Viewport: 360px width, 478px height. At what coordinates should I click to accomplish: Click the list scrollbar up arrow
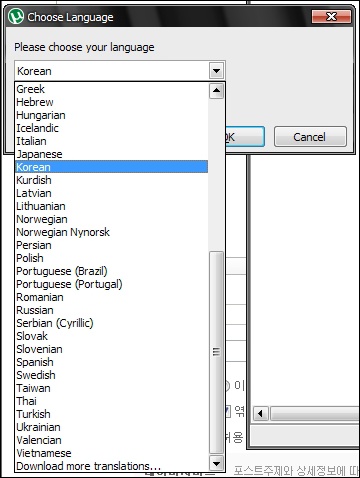216,91
